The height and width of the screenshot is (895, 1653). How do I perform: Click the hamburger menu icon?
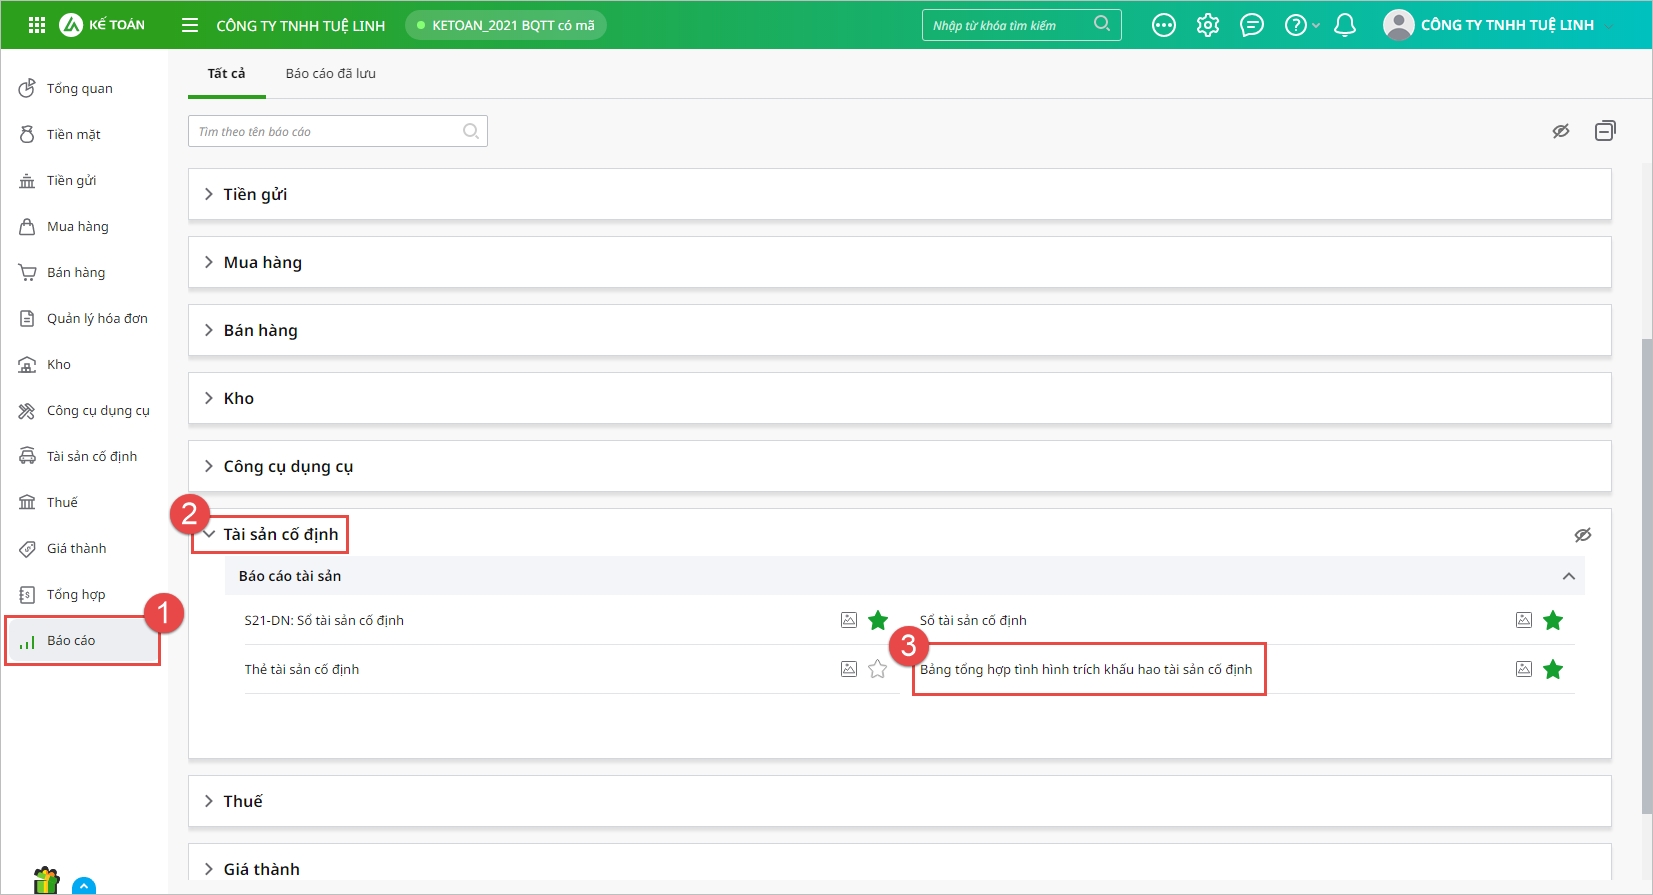[190, 25]
